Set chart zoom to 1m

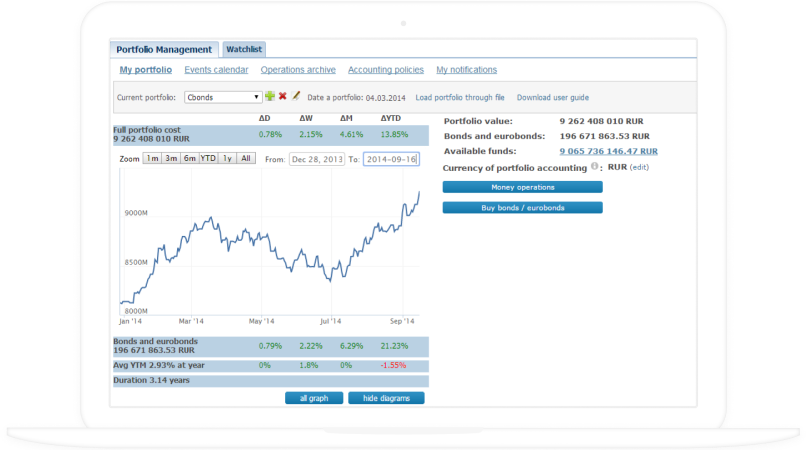tap(152, 158)
